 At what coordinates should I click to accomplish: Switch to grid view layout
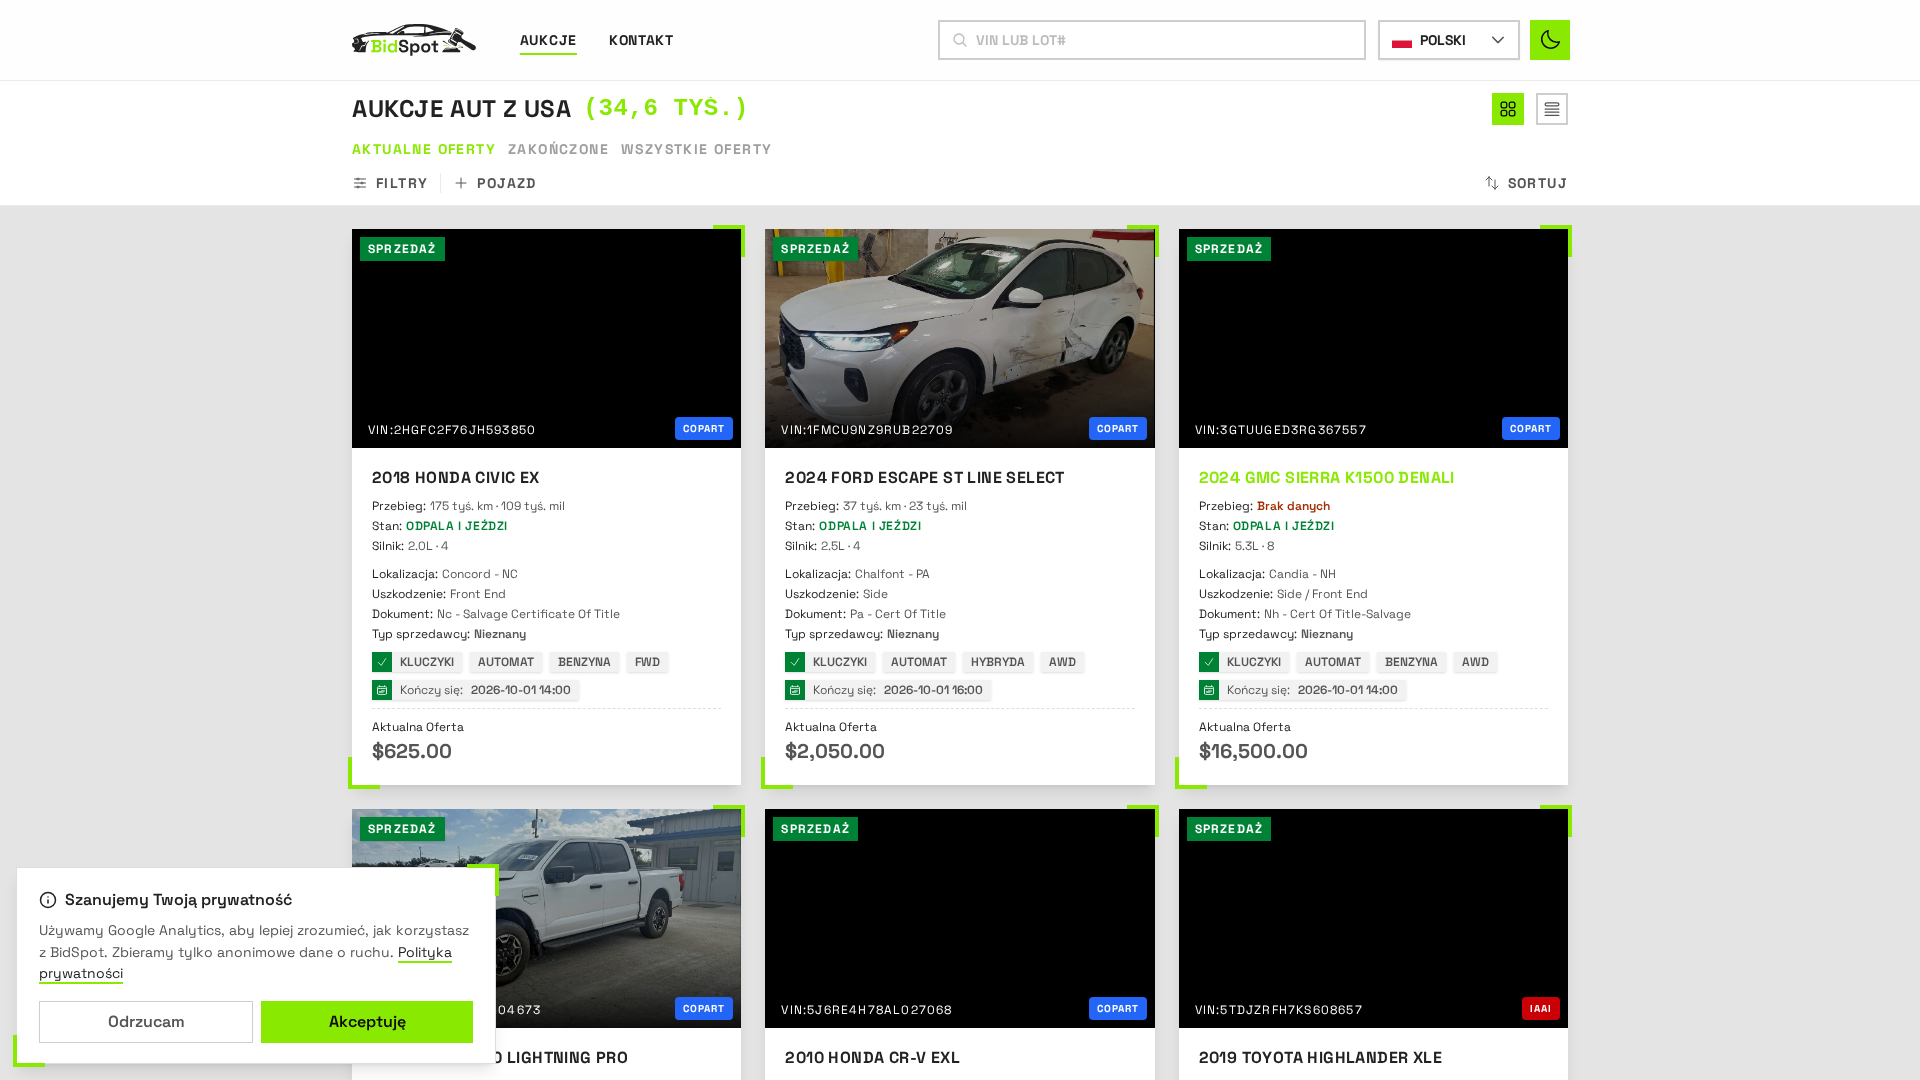(x=1507, y=109)
